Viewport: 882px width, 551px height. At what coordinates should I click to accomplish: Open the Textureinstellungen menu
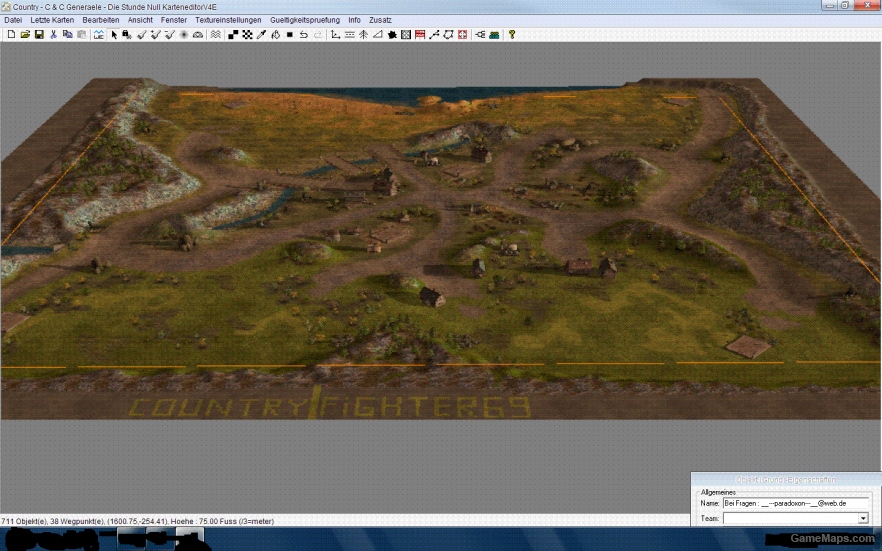point(228,20)
